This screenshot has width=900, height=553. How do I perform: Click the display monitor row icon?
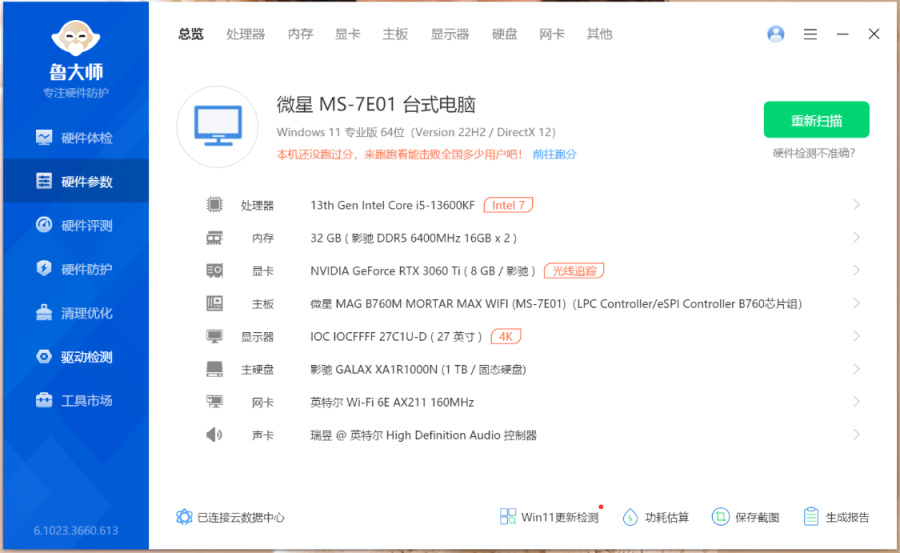coord(214,336)
